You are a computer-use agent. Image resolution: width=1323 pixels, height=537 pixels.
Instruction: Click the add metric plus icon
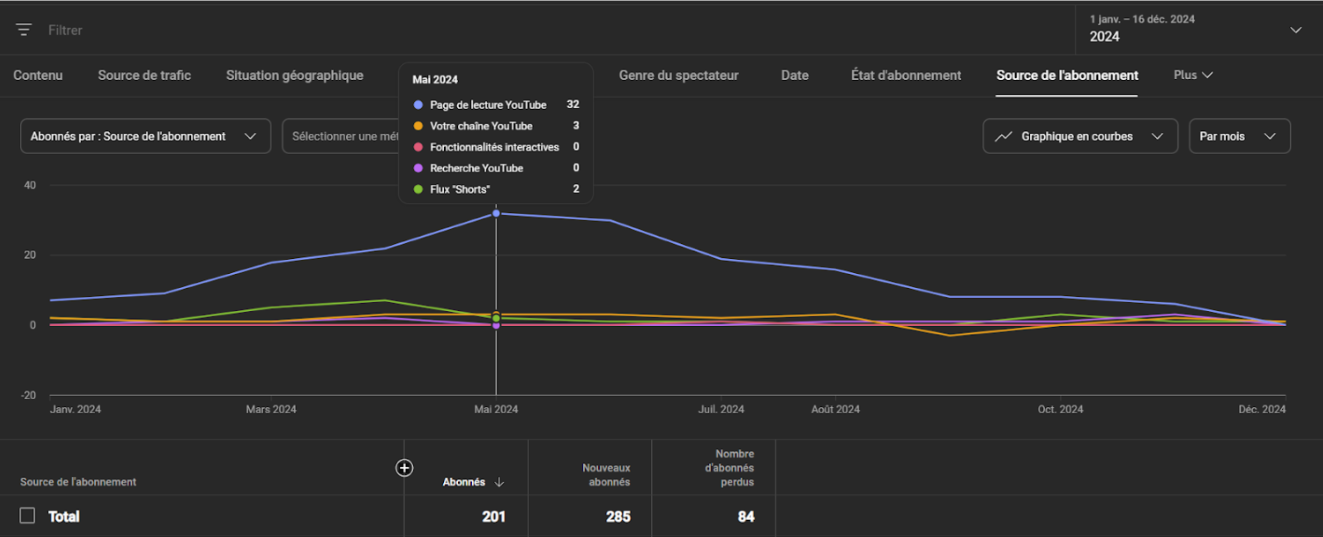pyautogui.click(x=404, y=468)
